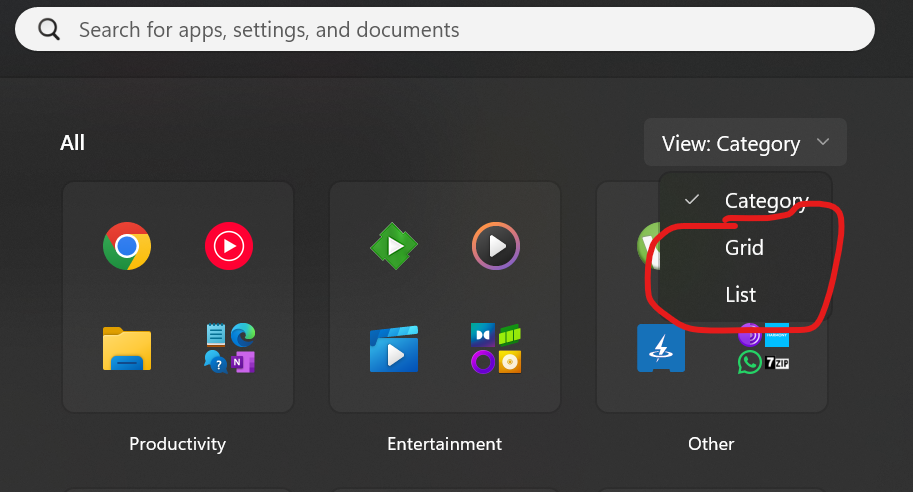The width and height of the screenshot is (913, 492).
Task: Open the 'View: Category' dropdown
Action: [745, 143]
